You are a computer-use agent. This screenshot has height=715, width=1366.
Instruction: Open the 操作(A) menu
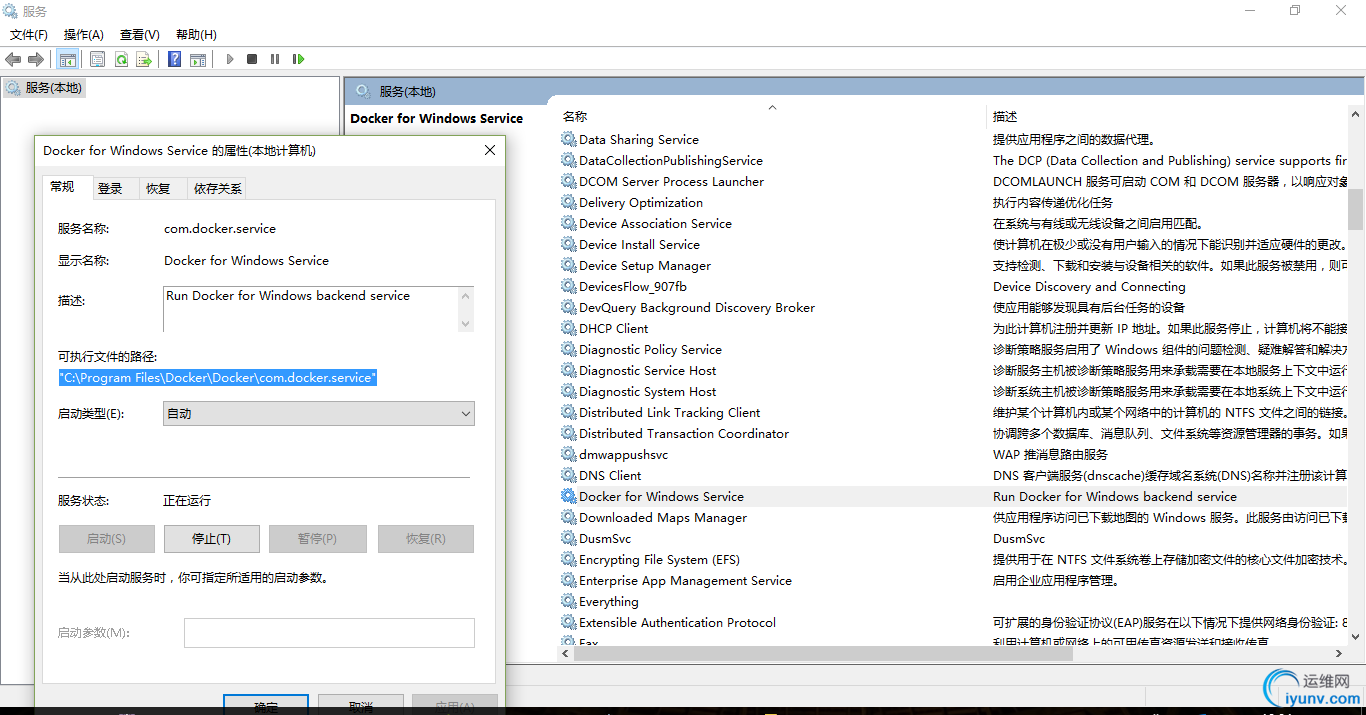pyautogui.click(x=84, y=35)
